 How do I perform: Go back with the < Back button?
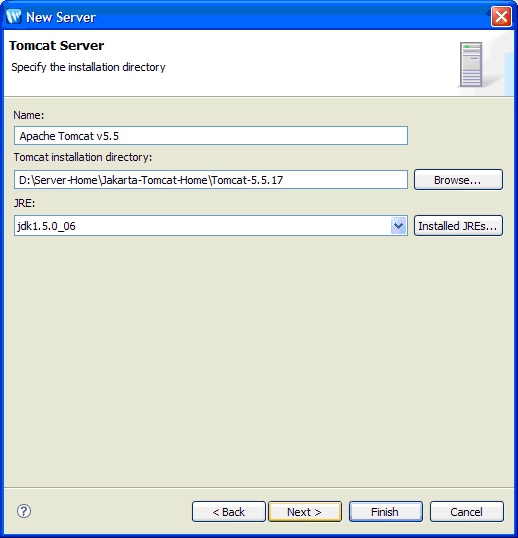click(229, 512)
